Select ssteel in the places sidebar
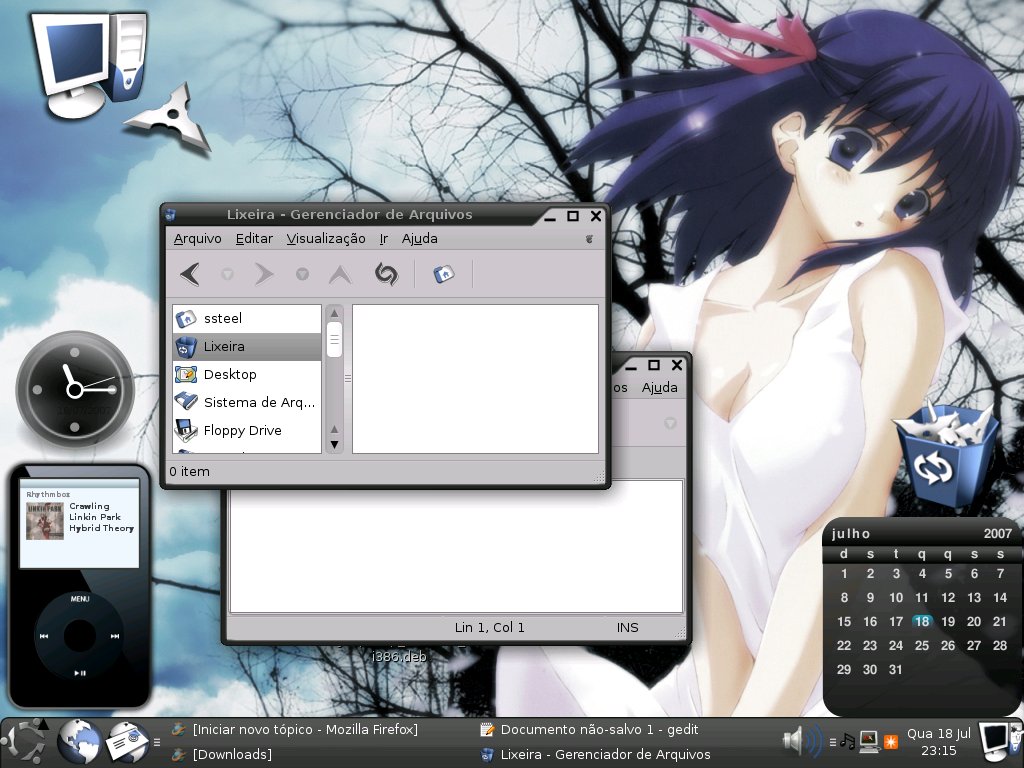The image size is (1024, 768). coord(247,319)
